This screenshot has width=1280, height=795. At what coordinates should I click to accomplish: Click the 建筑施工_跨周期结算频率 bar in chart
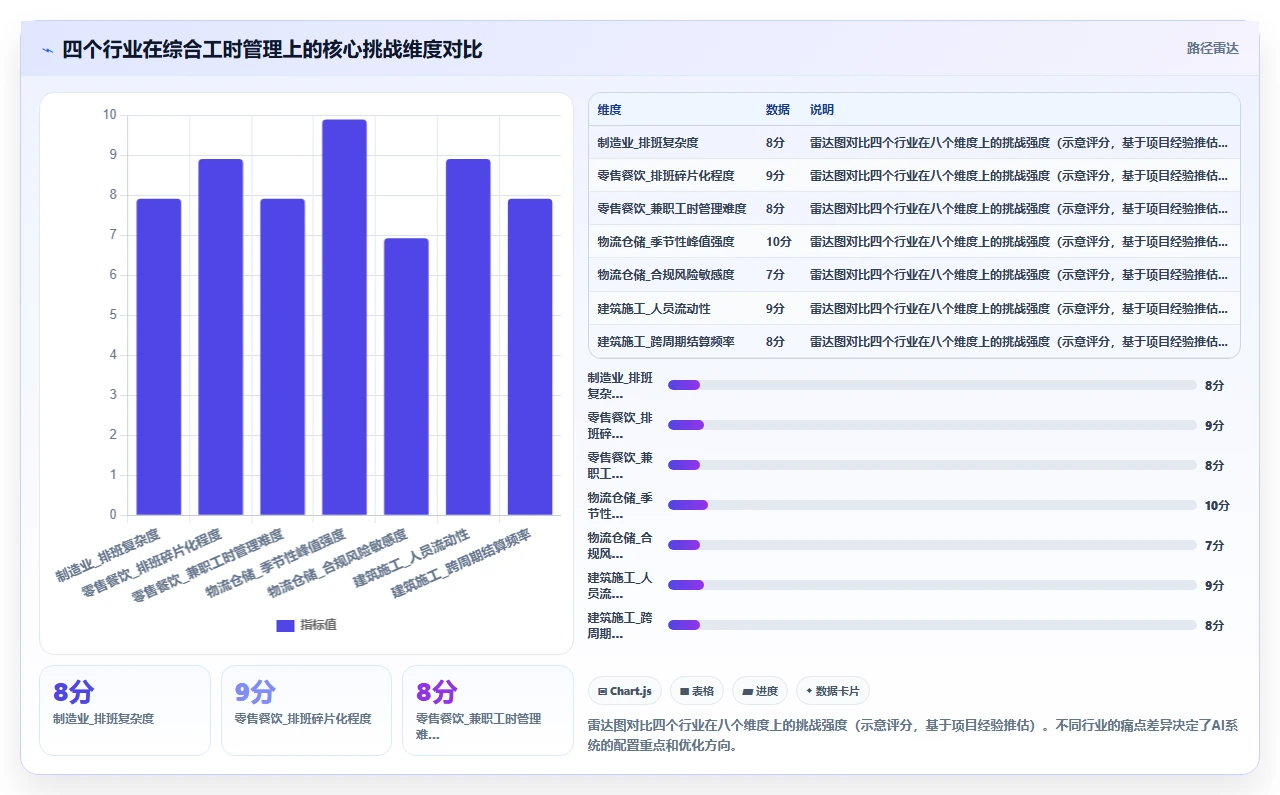pyautogui.click(x=530, y=357)
